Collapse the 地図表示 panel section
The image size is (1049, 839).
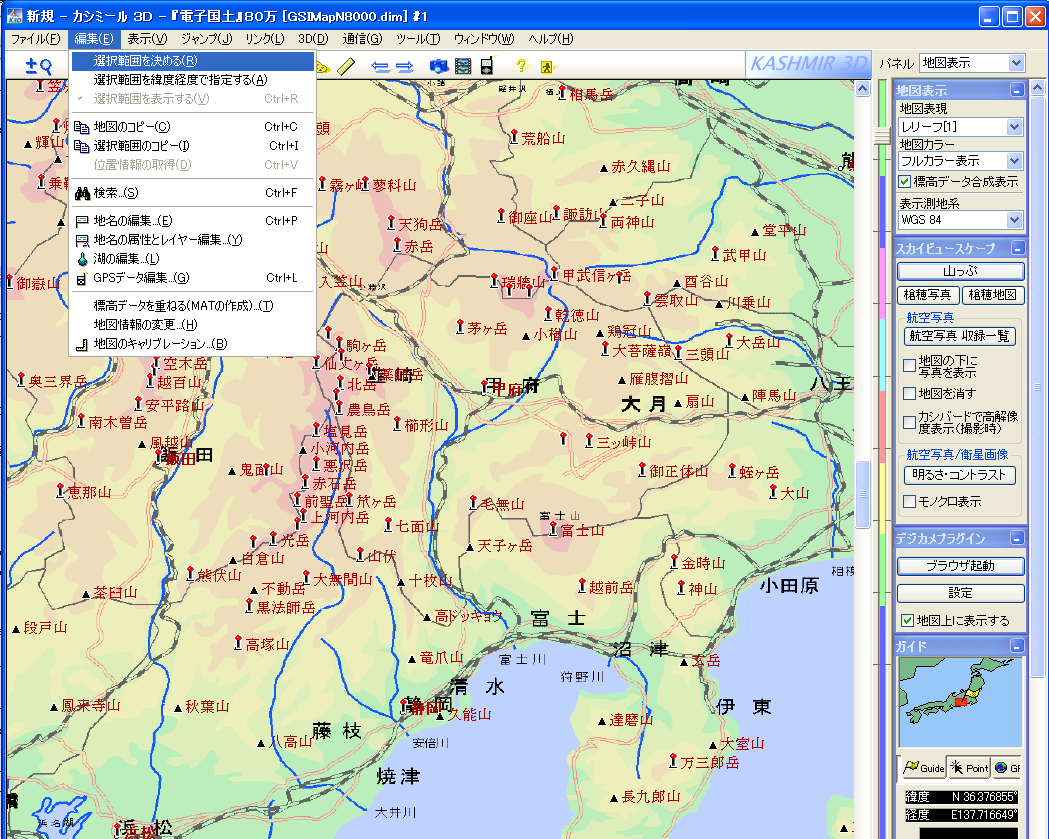click(1017, 90)
